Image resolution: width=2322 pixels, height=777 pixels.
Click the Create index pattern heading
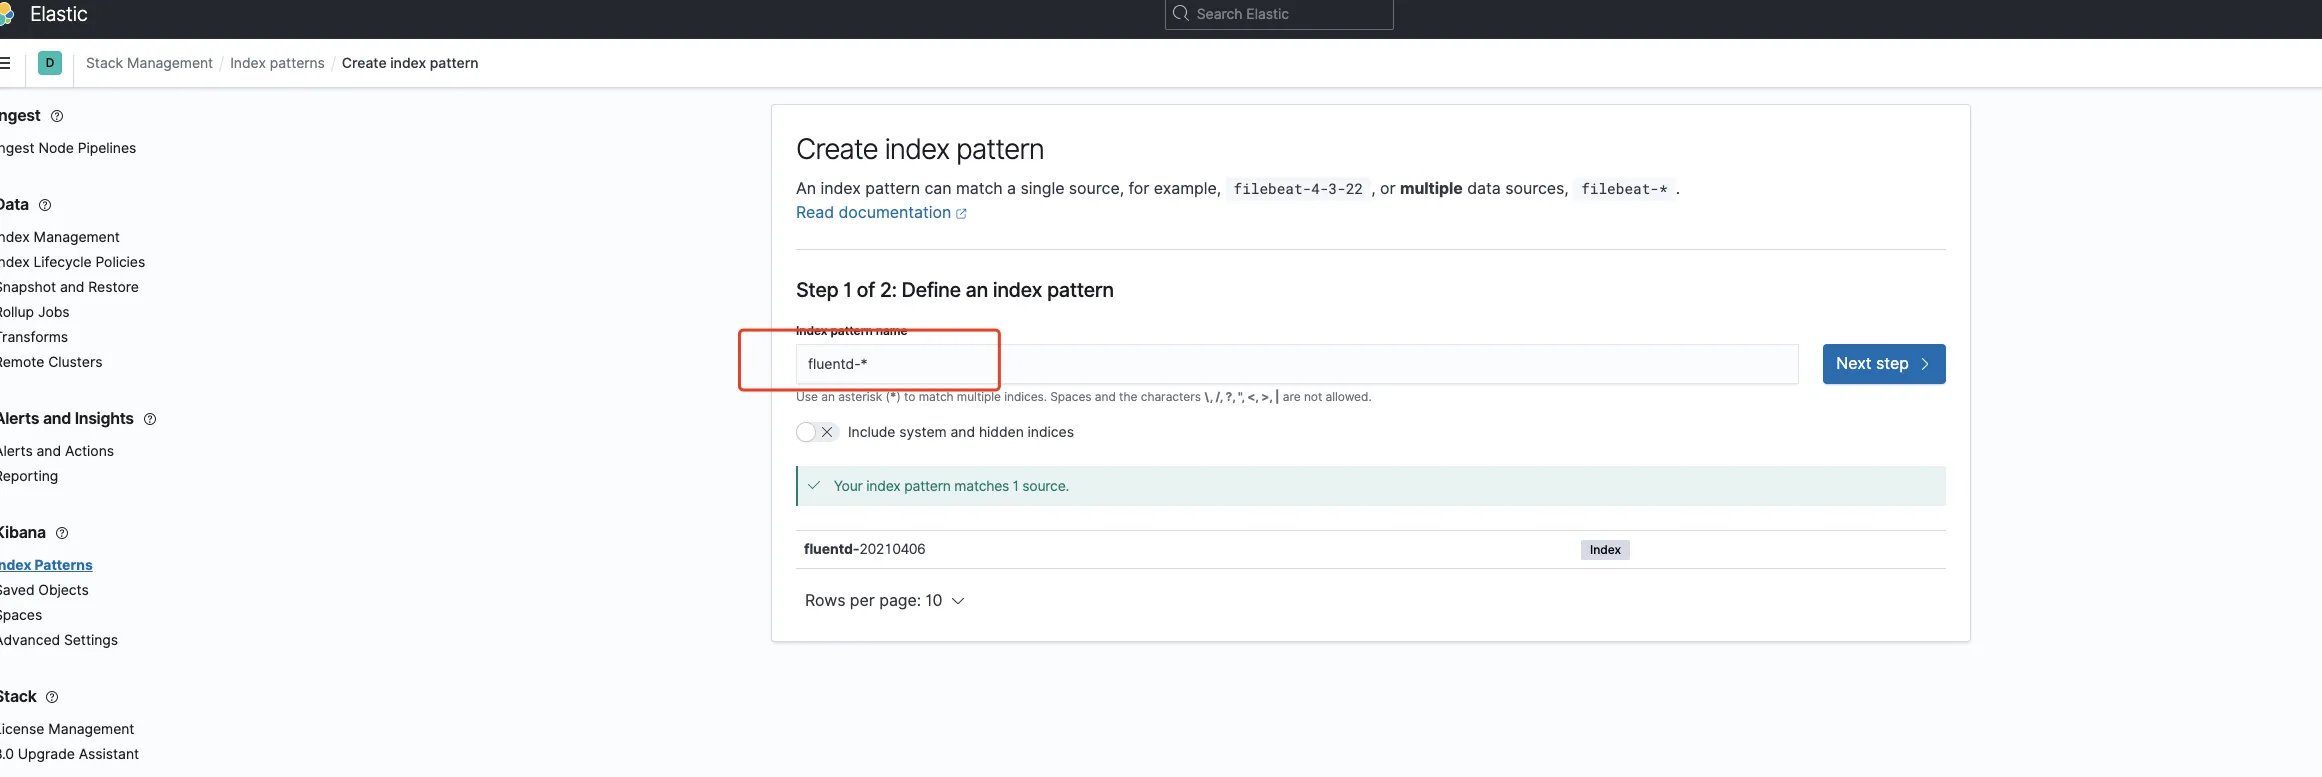920,149
